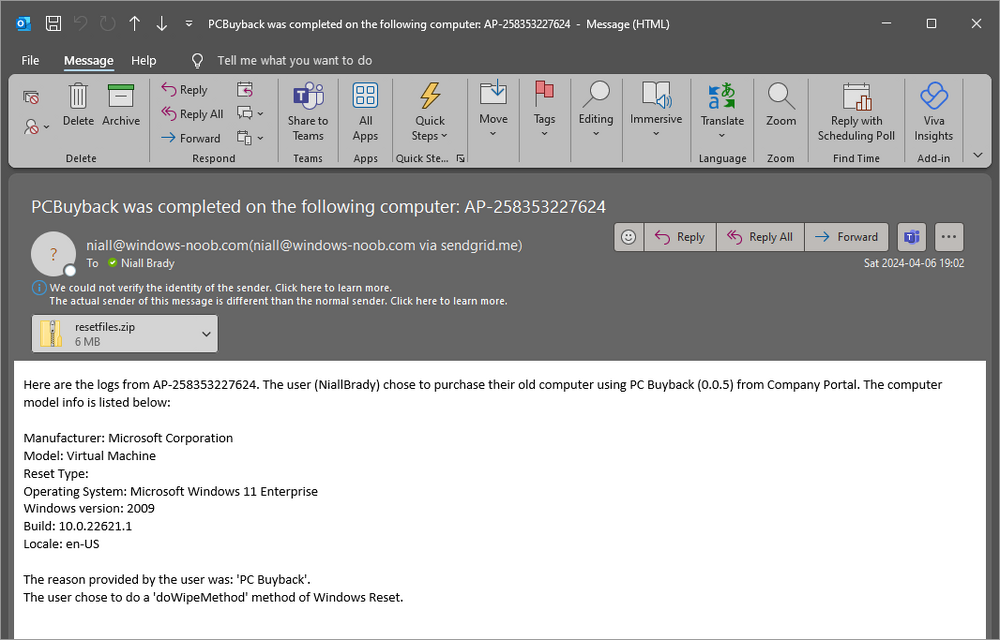Open the More actions ellipsis menu

click(x=949, y=237)
